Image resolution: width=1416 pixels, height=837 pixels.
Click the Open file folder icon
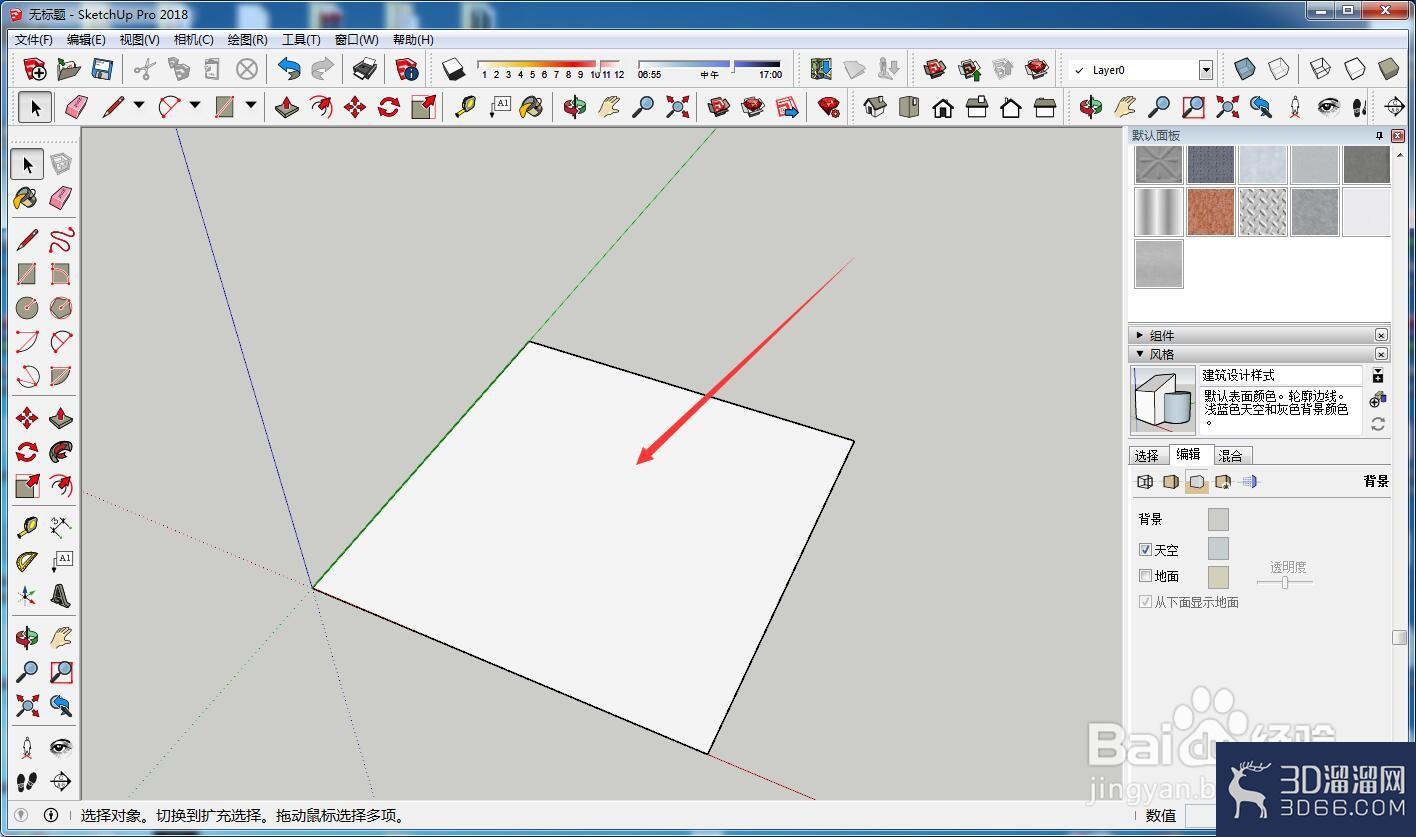68,69
